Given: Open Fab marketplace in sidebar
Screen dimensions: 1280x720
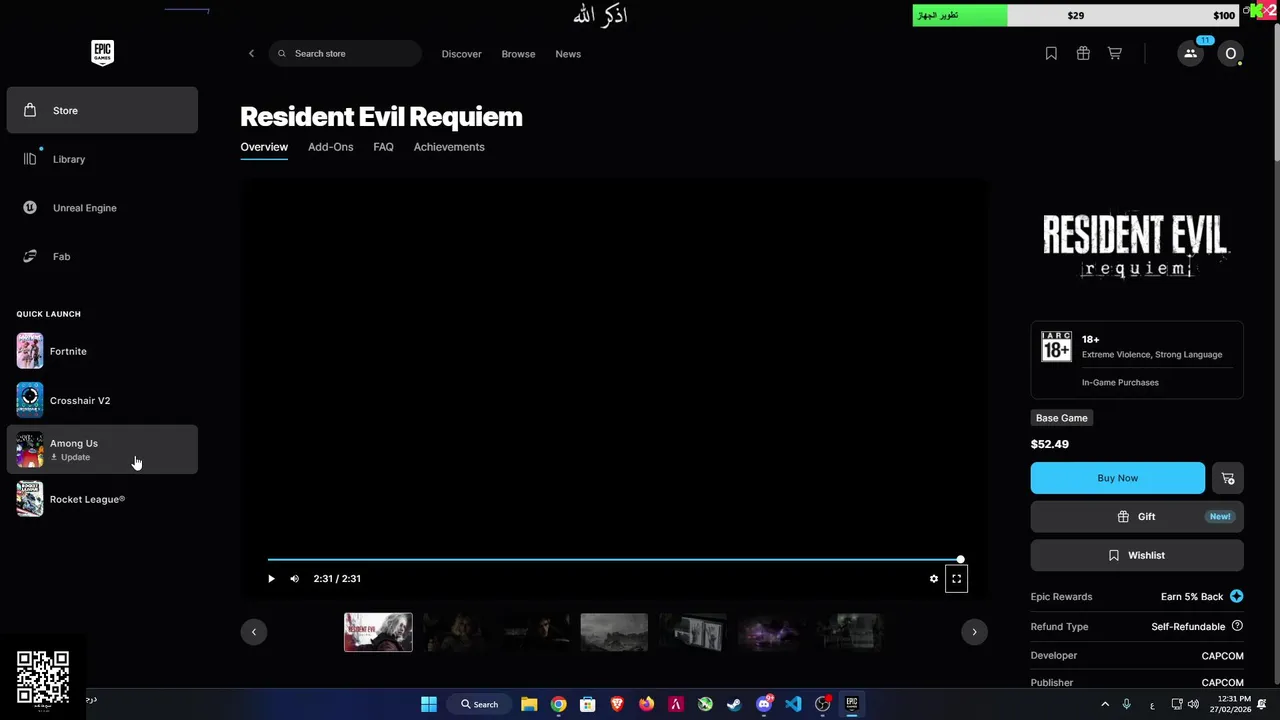Looking at the screenshot, I should (x=102, y=256).
